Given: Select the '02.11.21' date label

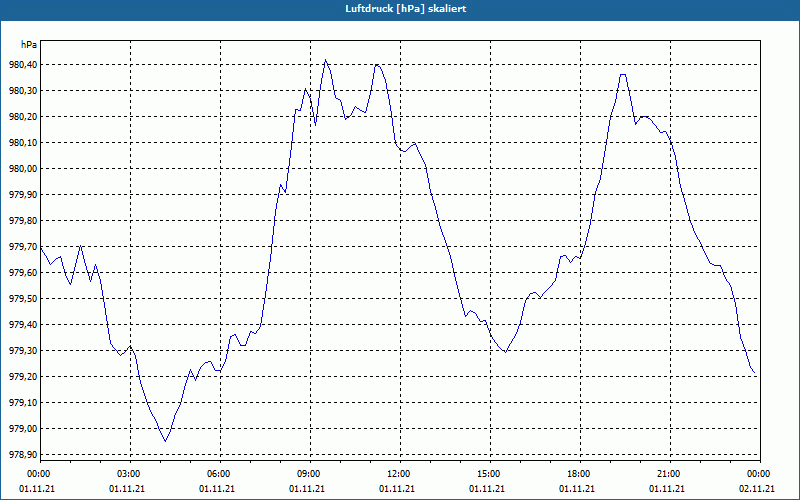Looking at the screenshot, I should (757, 489).
